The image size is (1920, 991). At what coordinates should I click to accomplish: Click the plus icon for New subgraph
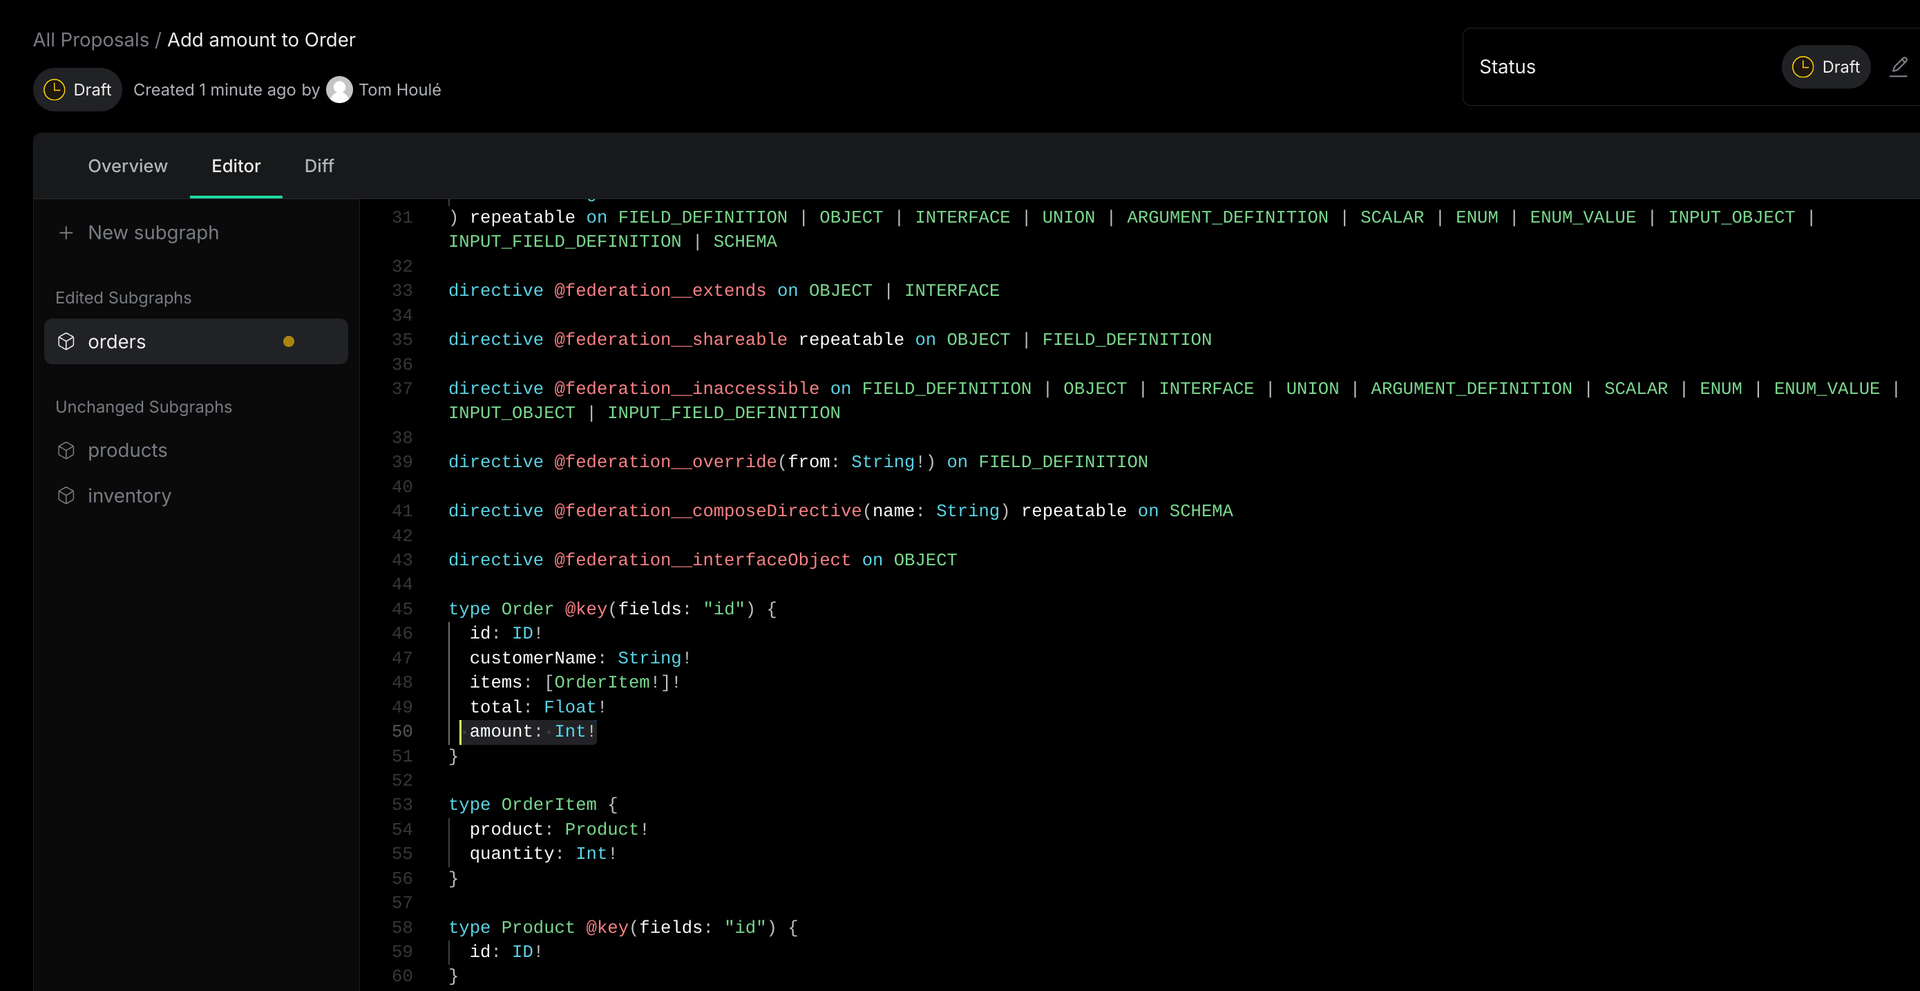pyautogui.click(x=66, y=233)
